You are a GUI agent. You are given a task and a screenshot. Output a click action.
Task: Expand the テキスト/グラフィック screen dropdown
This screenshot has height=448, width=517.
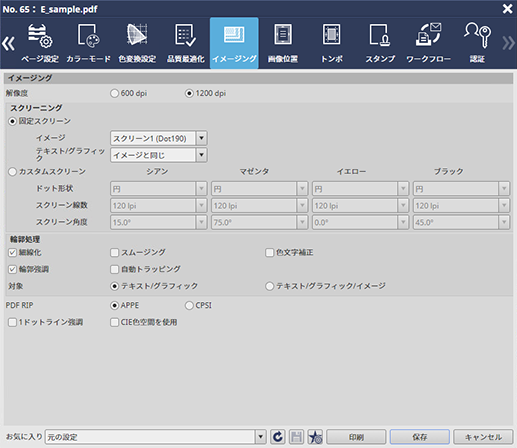(x=201, y=155)
